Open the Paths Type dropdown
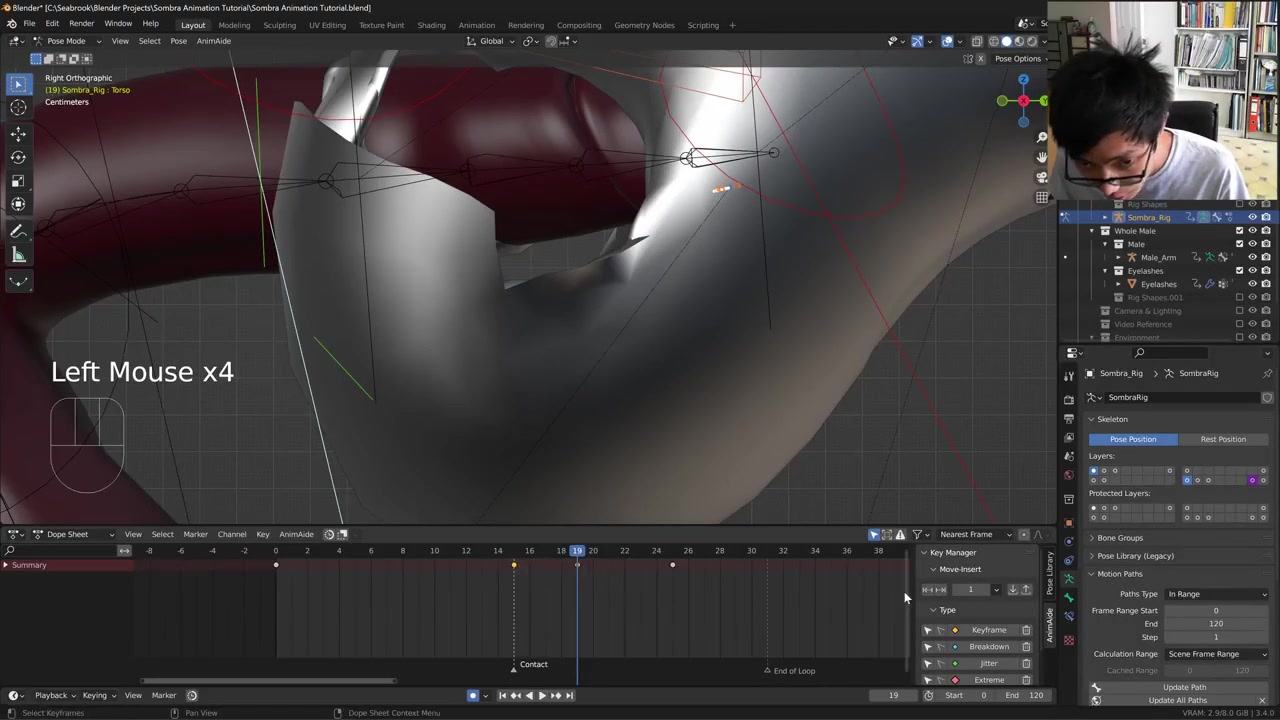The height and width of the screenshot is (720, 1280). tap(1216, 594)
